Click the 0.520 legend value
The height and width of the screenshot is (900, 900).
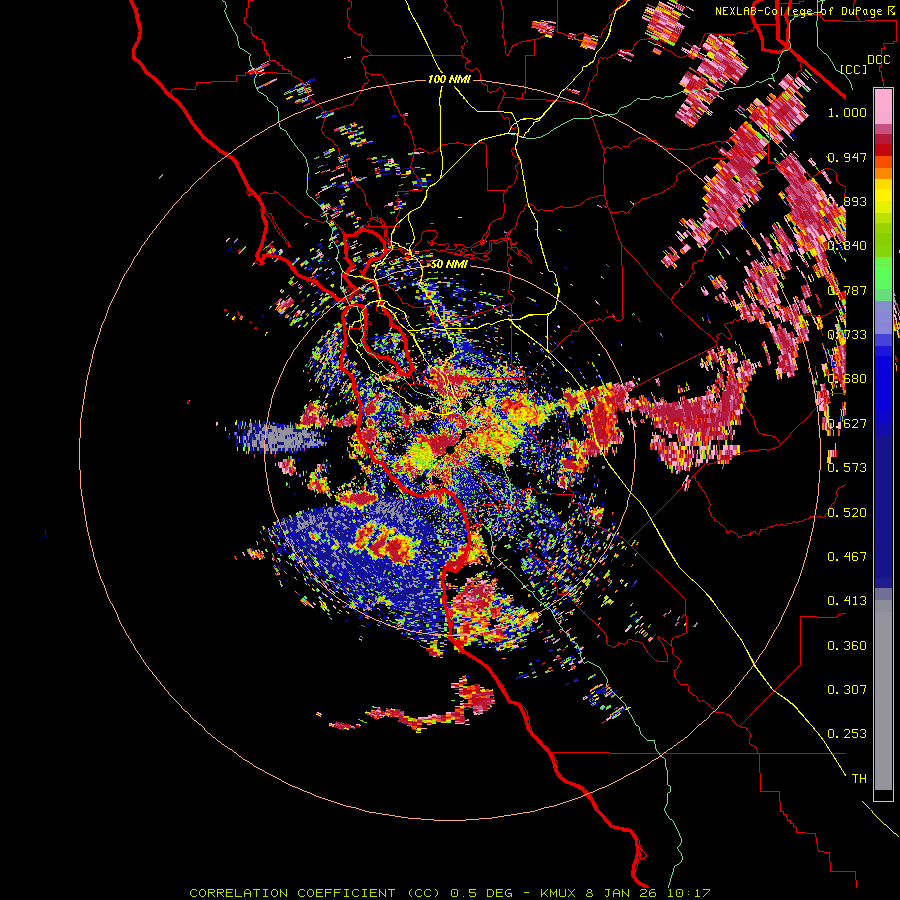pos(847,512)
